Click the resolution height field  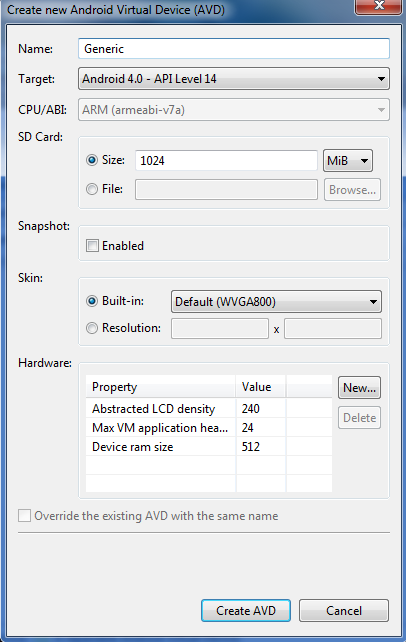coord(333,329)
